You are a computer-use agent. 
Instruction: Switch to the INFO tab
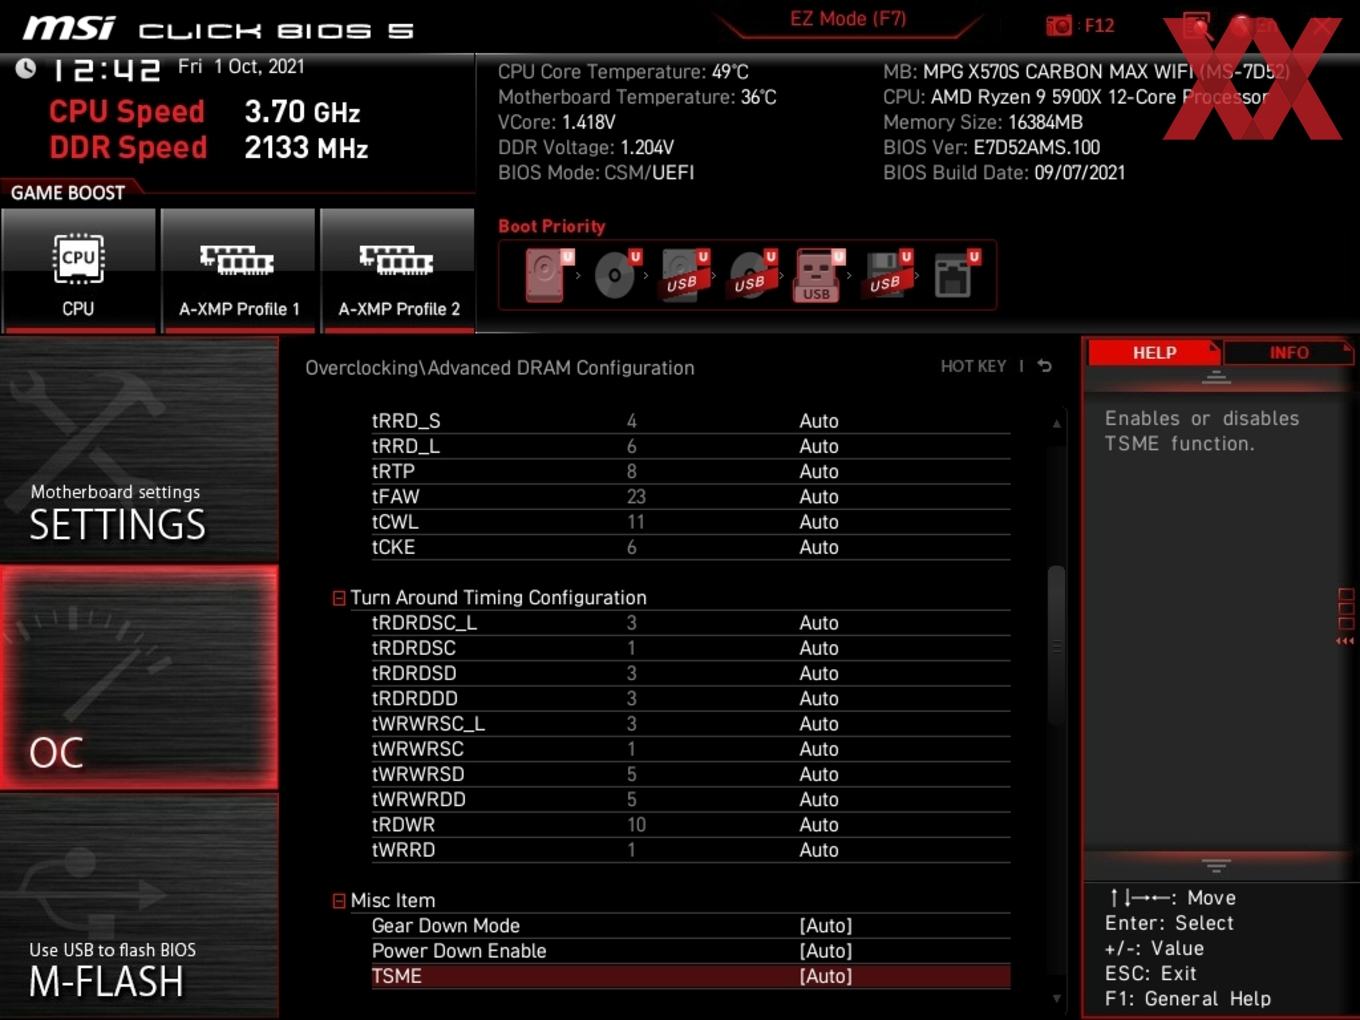click(x=1288, y=352)
